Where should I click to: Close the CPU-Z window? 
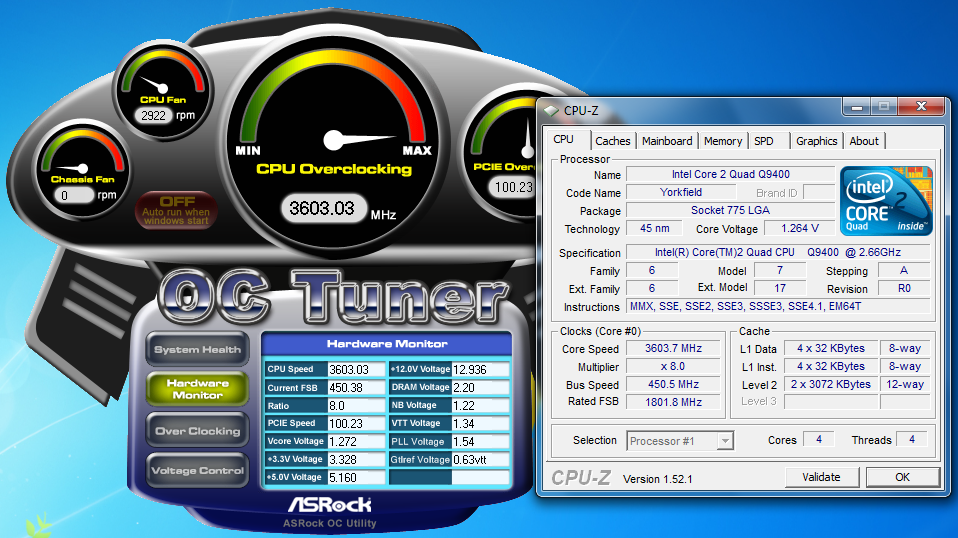[921, 107]
